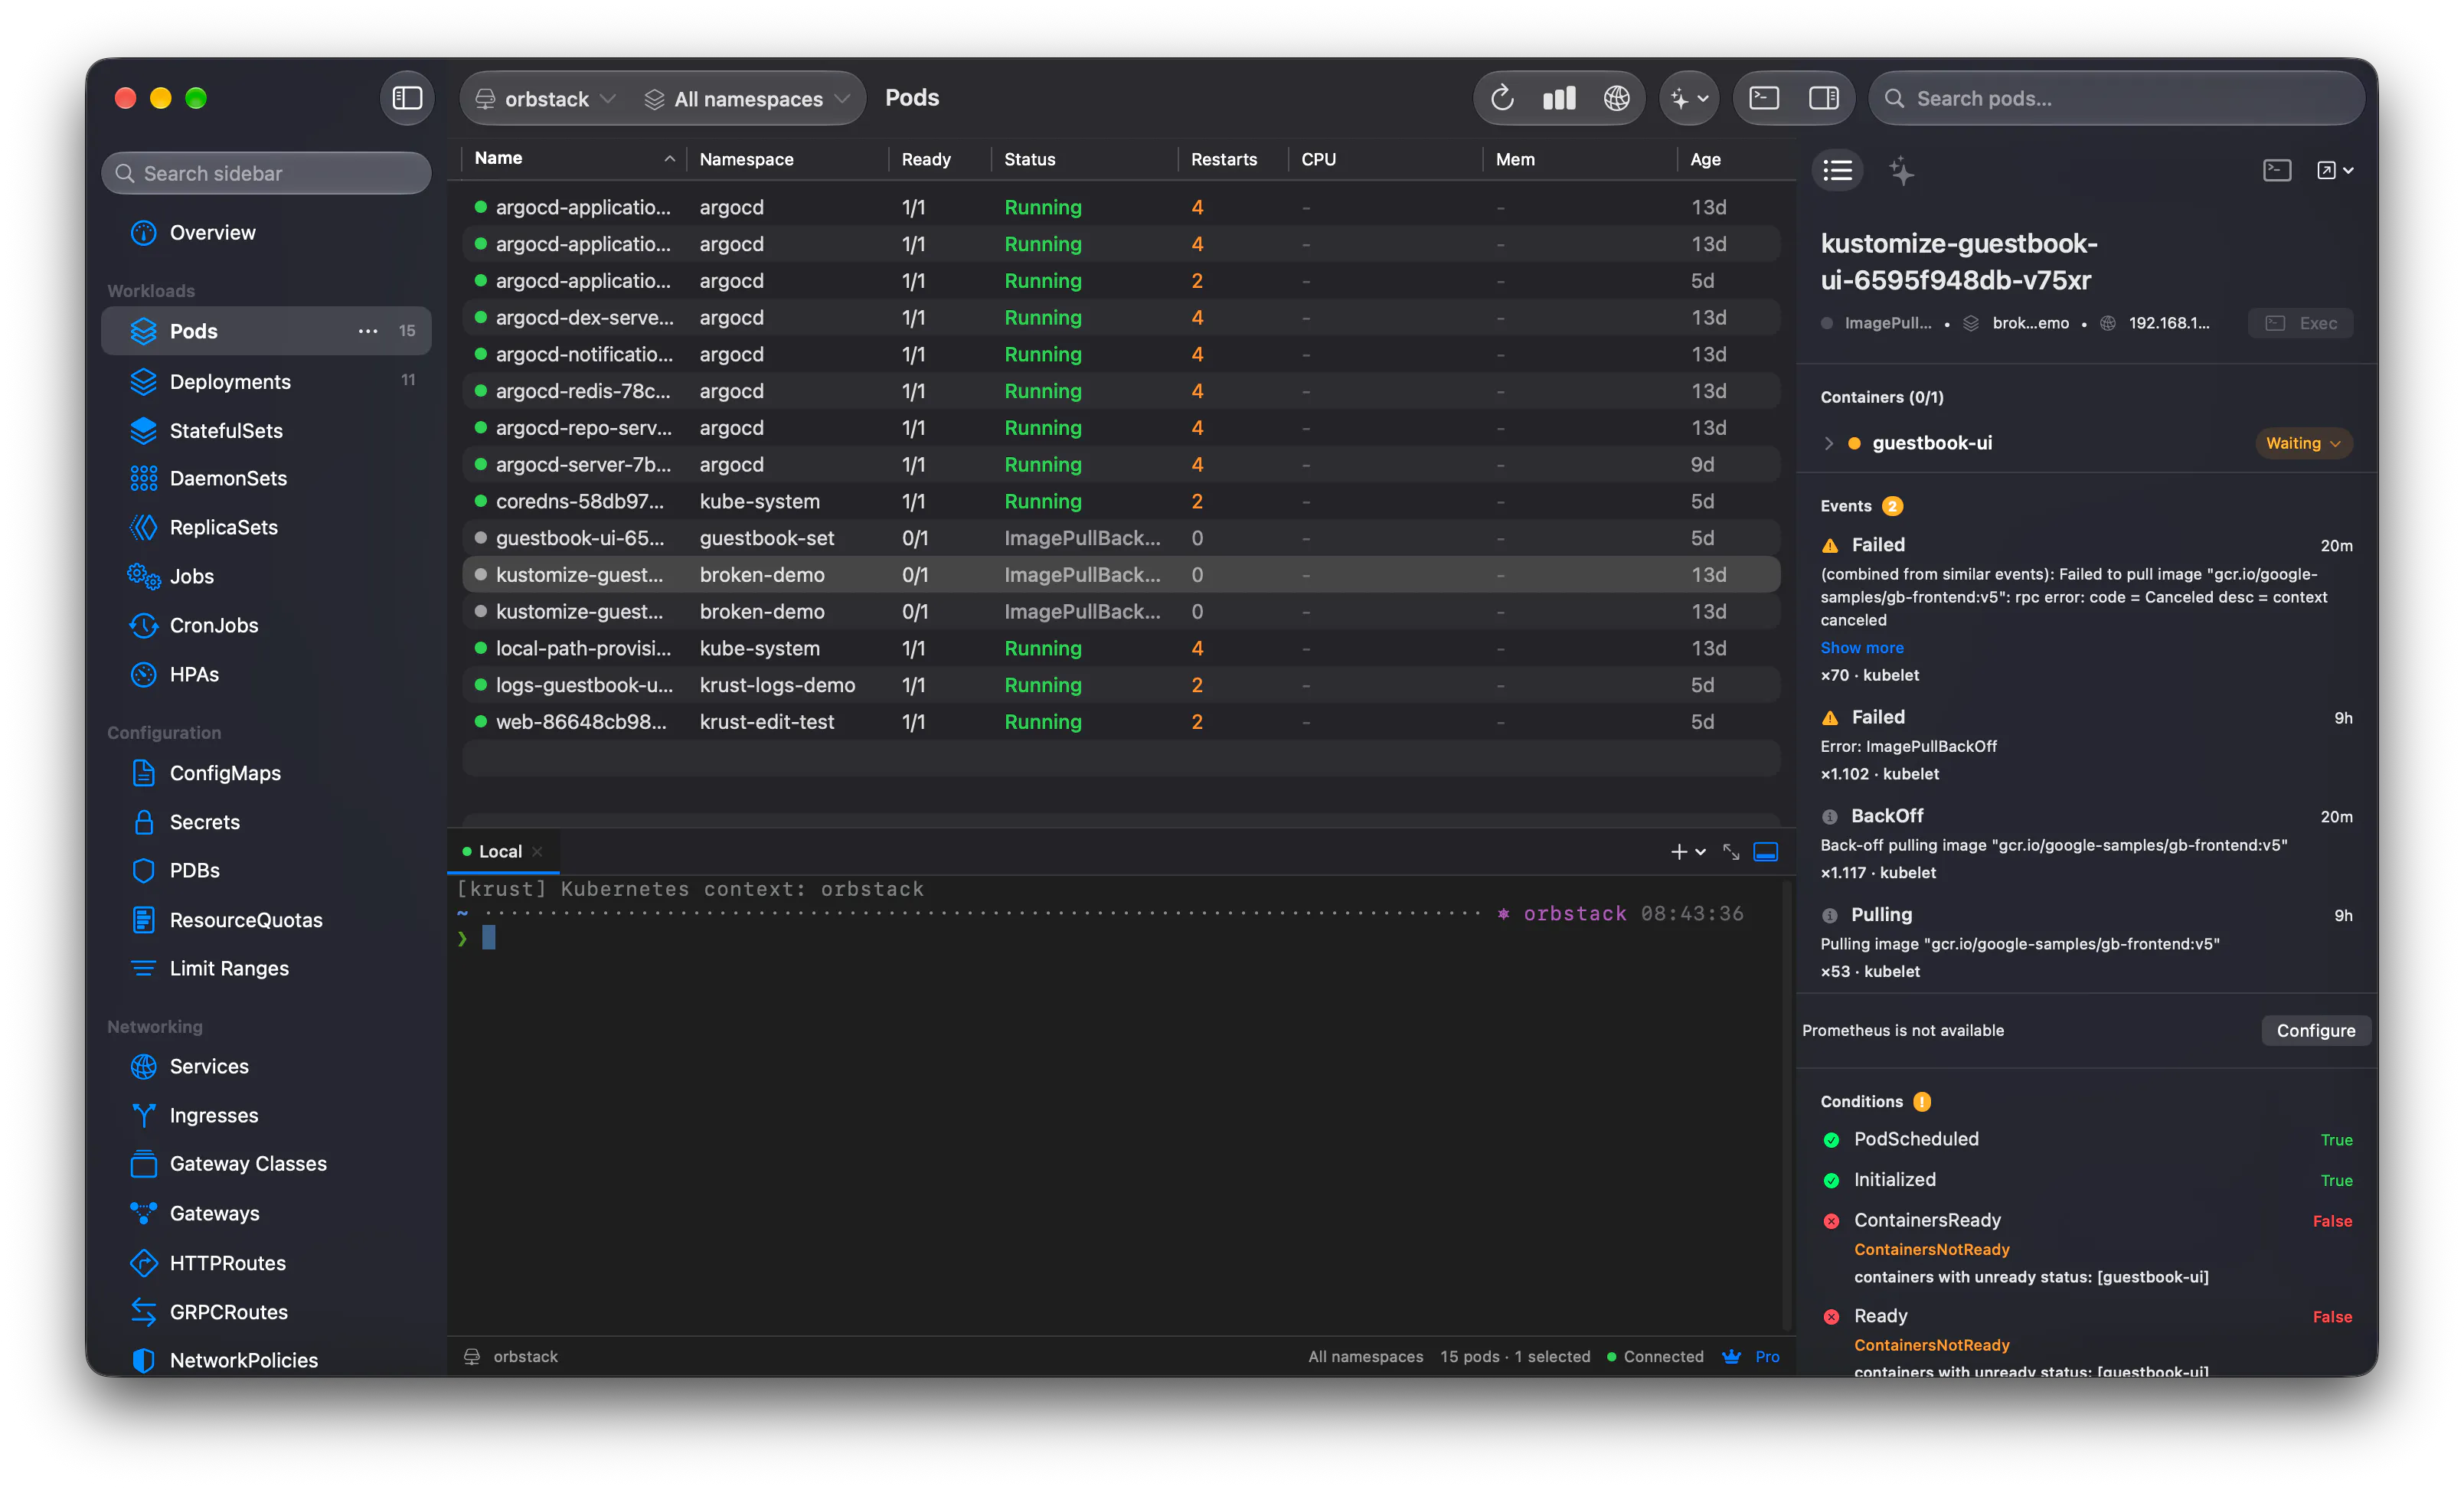This screenshot has width=2464, height=1490.
Task: Click the Configure button for Prometheus
Action: (2315, 1030)
